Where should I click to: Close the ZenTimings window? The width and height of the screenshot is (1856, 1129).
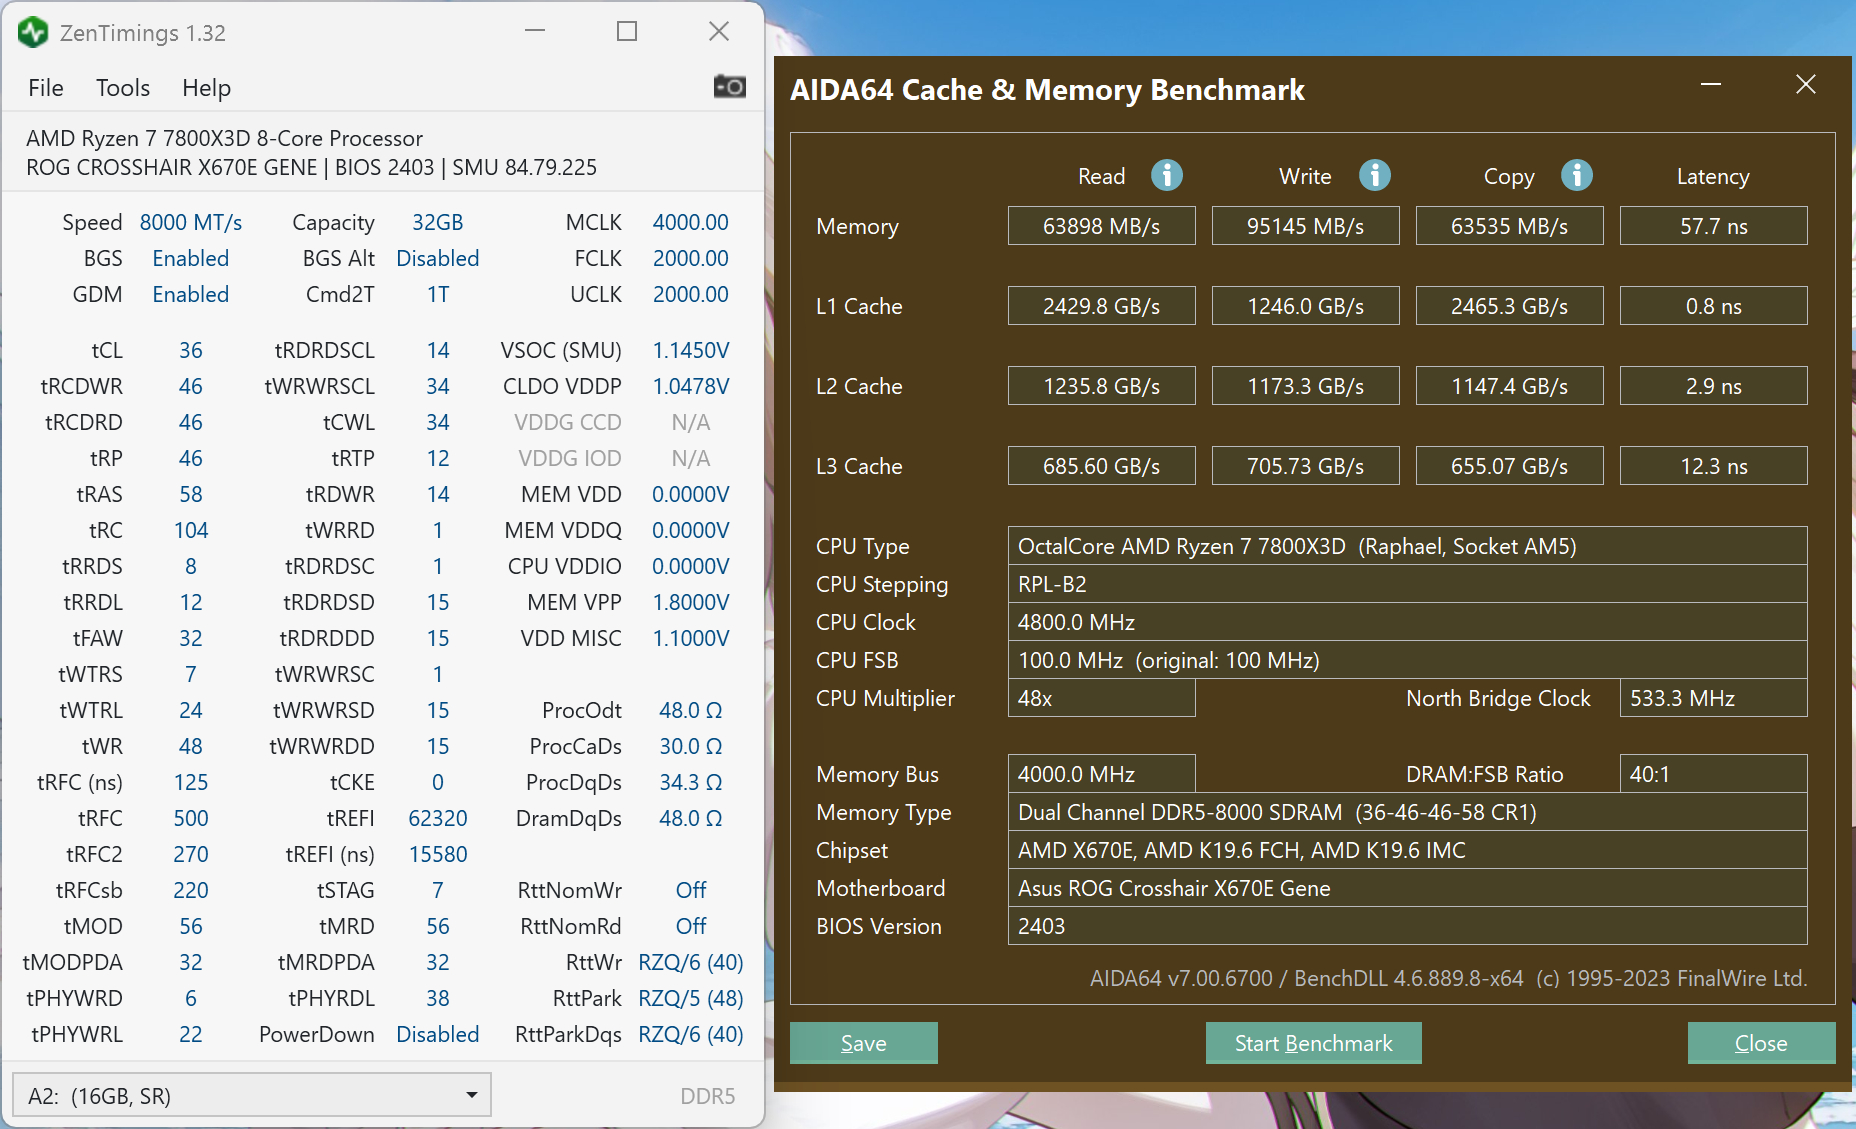pyautogui.click(x=719, y=31)
